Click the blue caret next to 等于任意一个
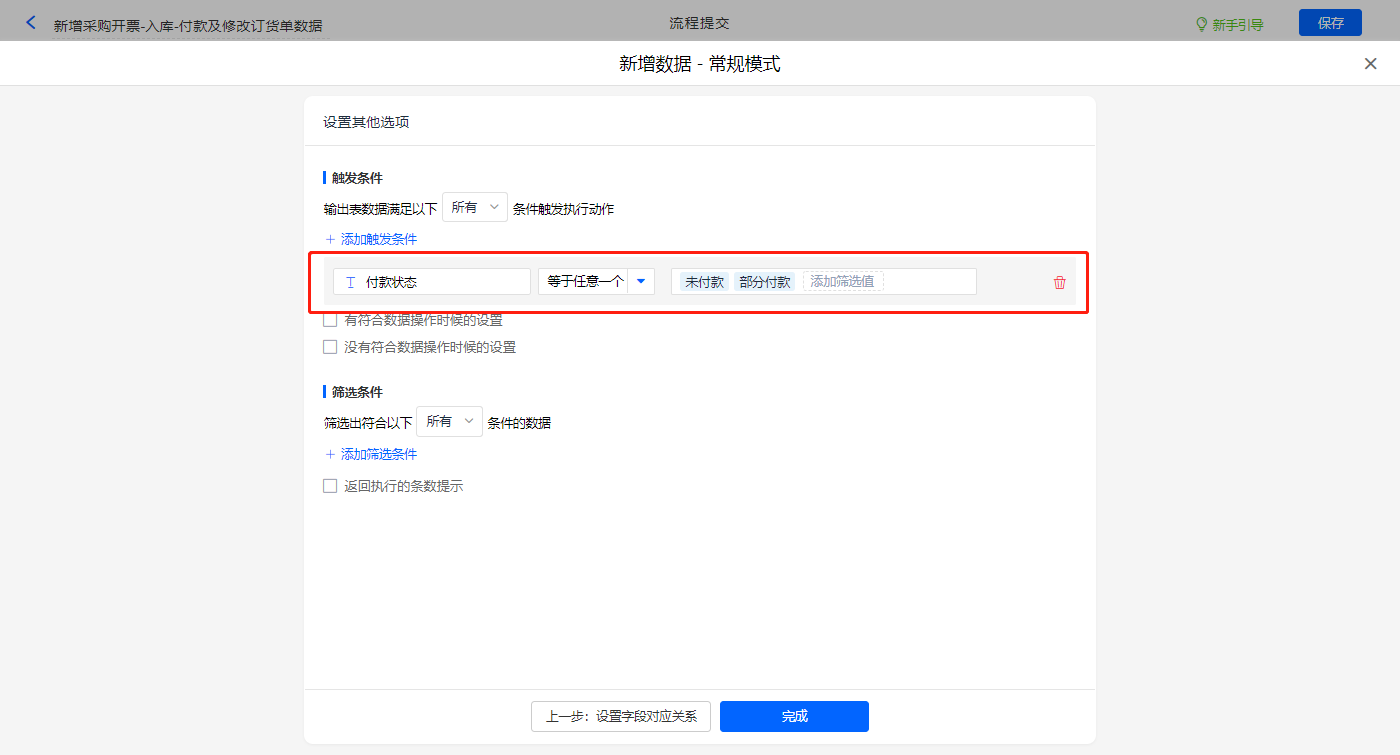 pos(641,282)
